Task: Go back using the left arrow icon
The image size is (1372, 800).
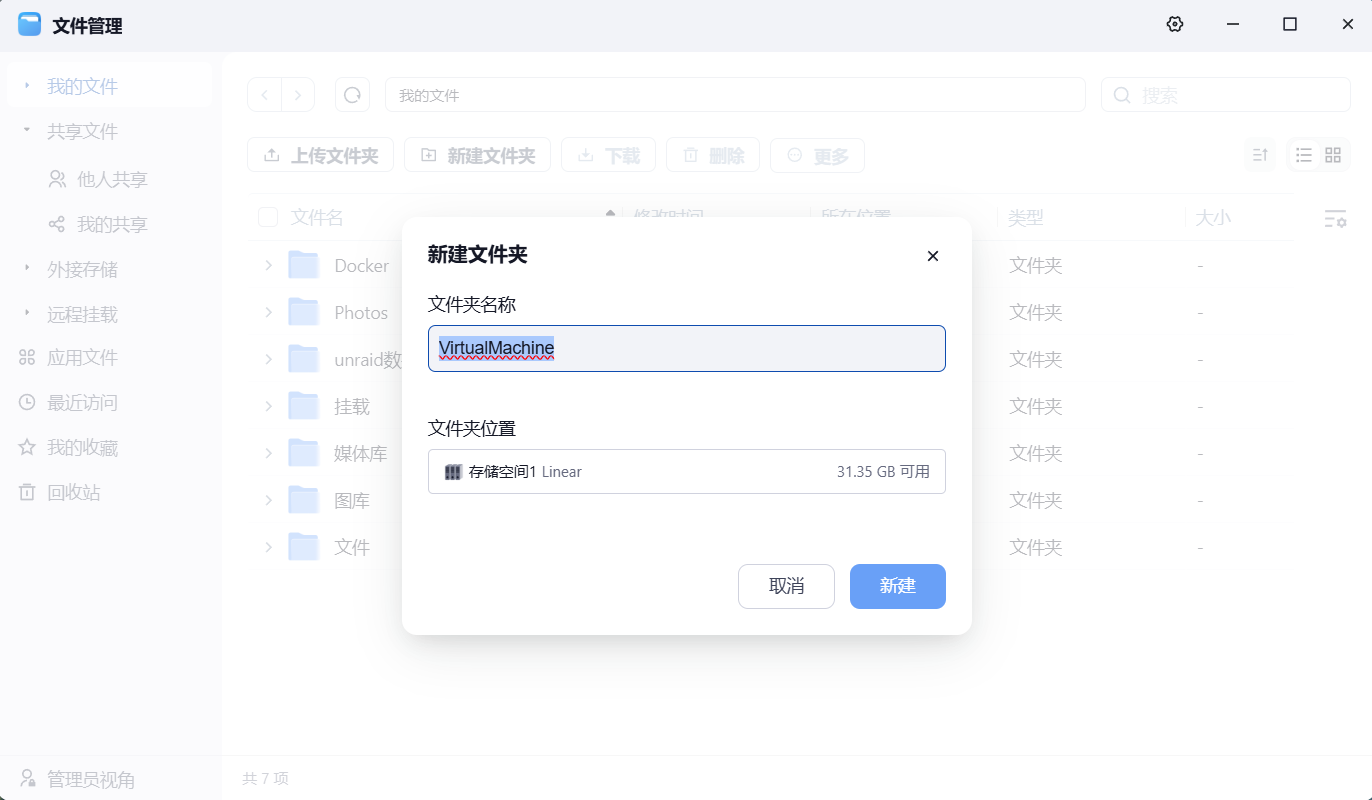Action: coord(264,95)
